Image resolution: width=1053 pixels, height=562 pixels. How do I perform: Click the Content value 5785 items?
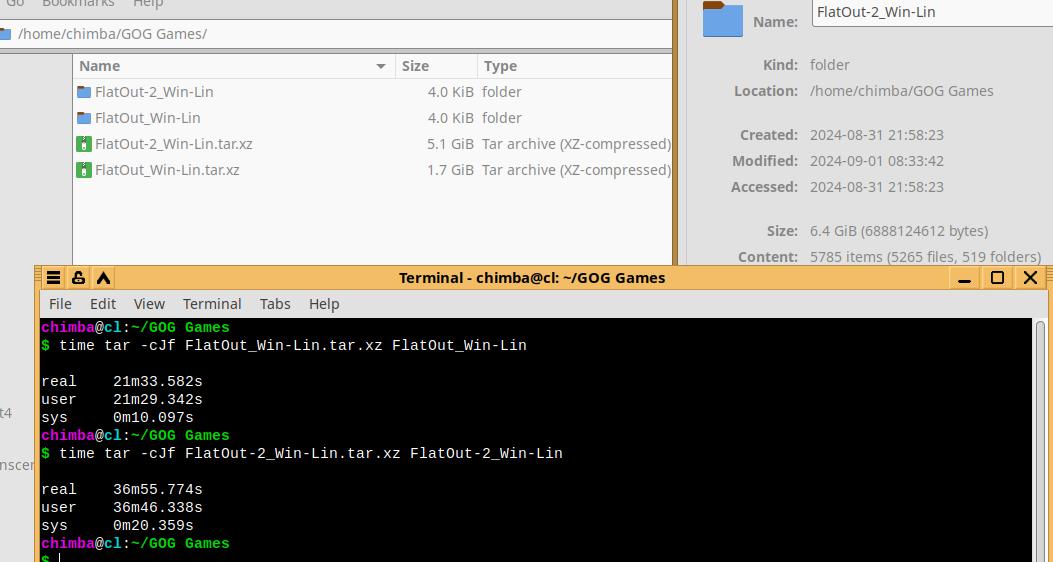(x=925, y=257)
